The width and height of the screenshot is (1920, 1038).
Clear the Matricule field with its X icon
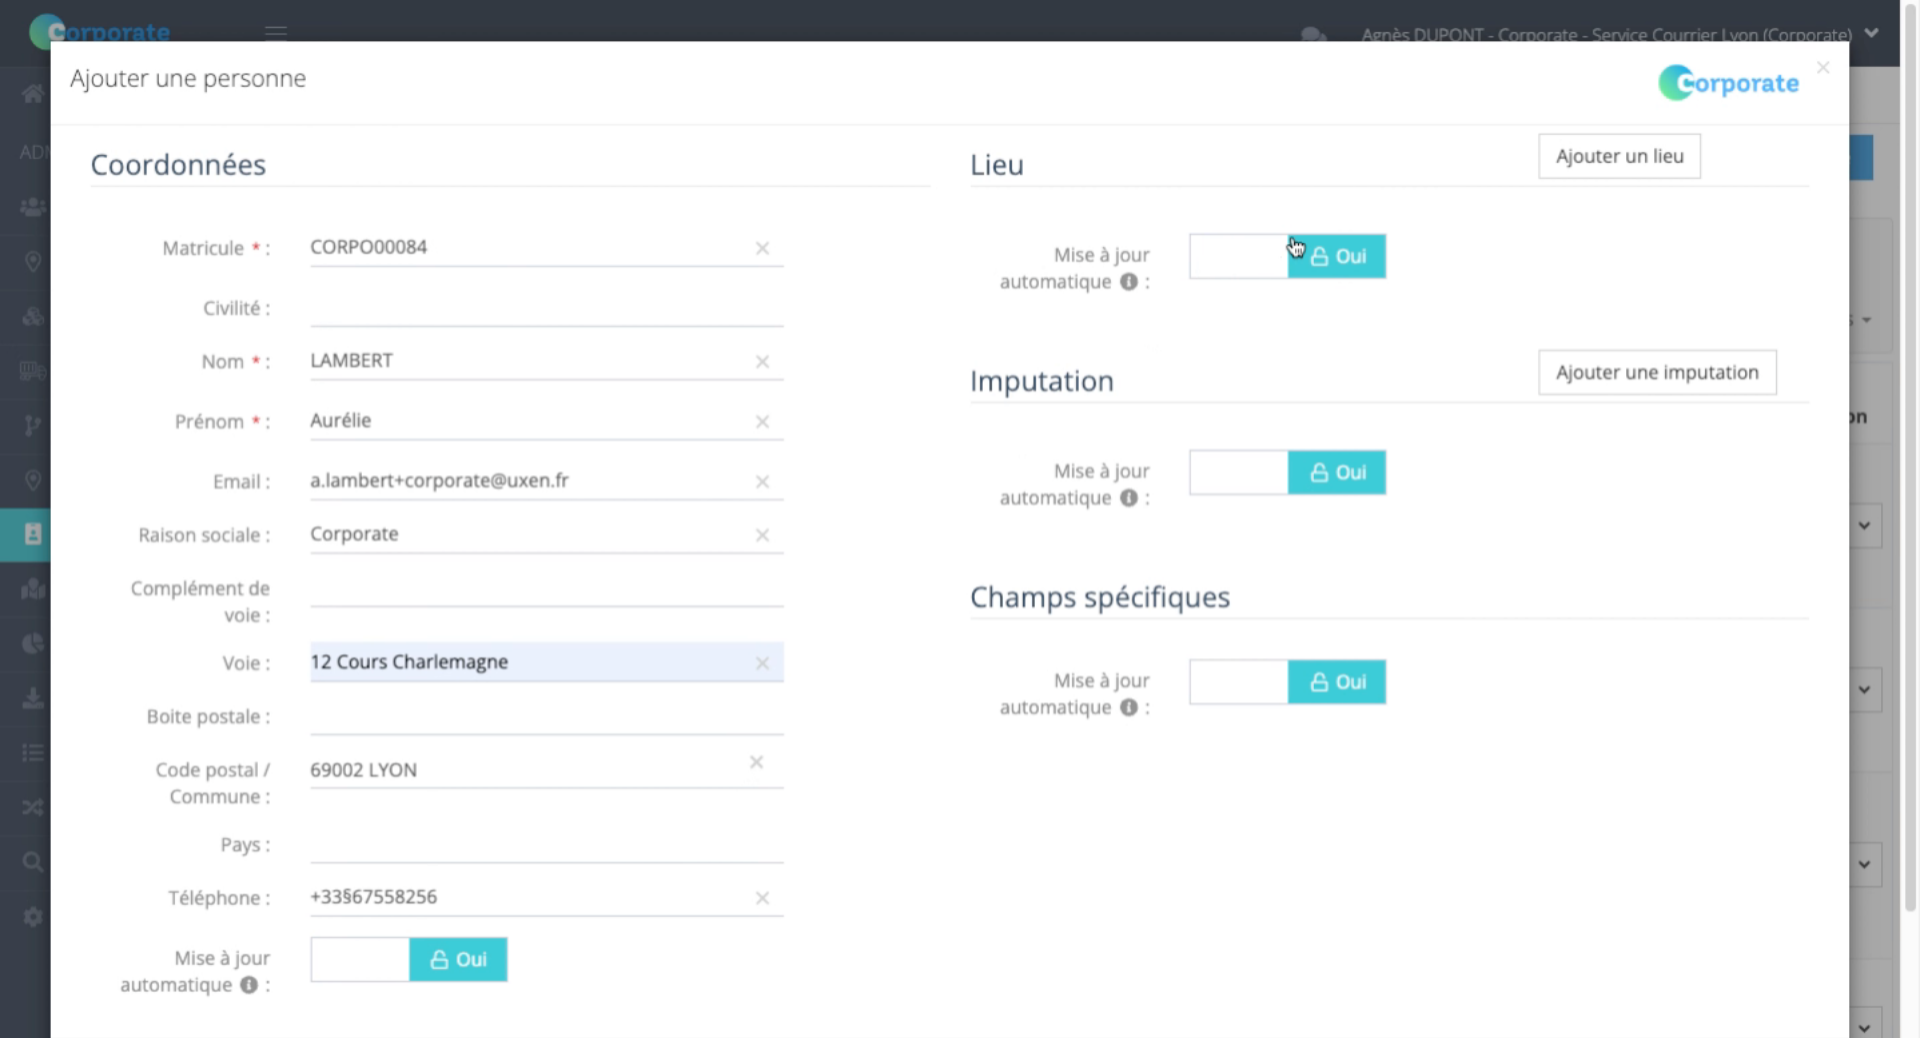pos(762,248)
